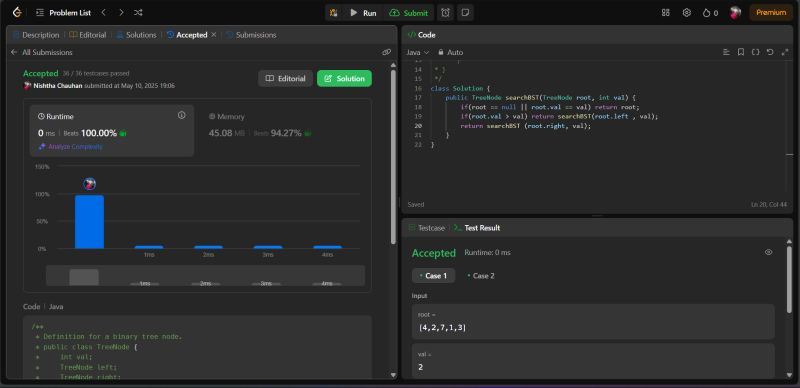Switch to the Description tab

click(36, 35)
